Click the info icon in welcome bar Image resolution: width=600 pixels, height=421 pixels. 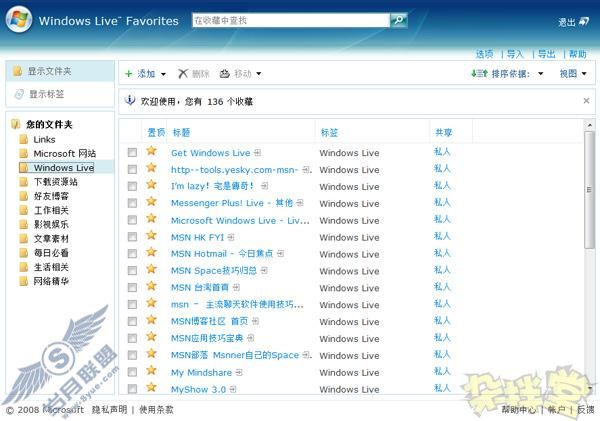[x=130, y=101]
